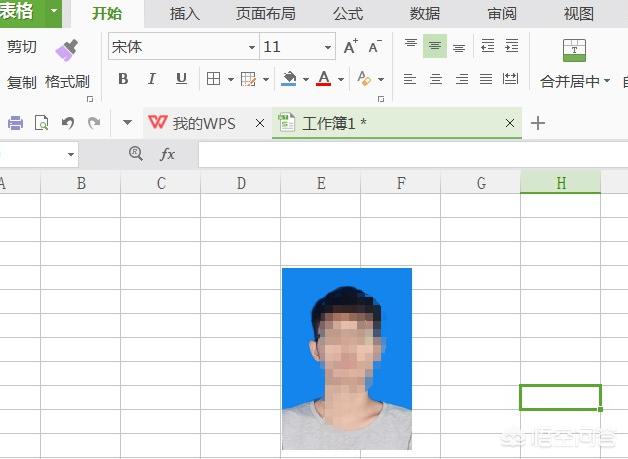Click the insert function fx icon

point(167,154)
